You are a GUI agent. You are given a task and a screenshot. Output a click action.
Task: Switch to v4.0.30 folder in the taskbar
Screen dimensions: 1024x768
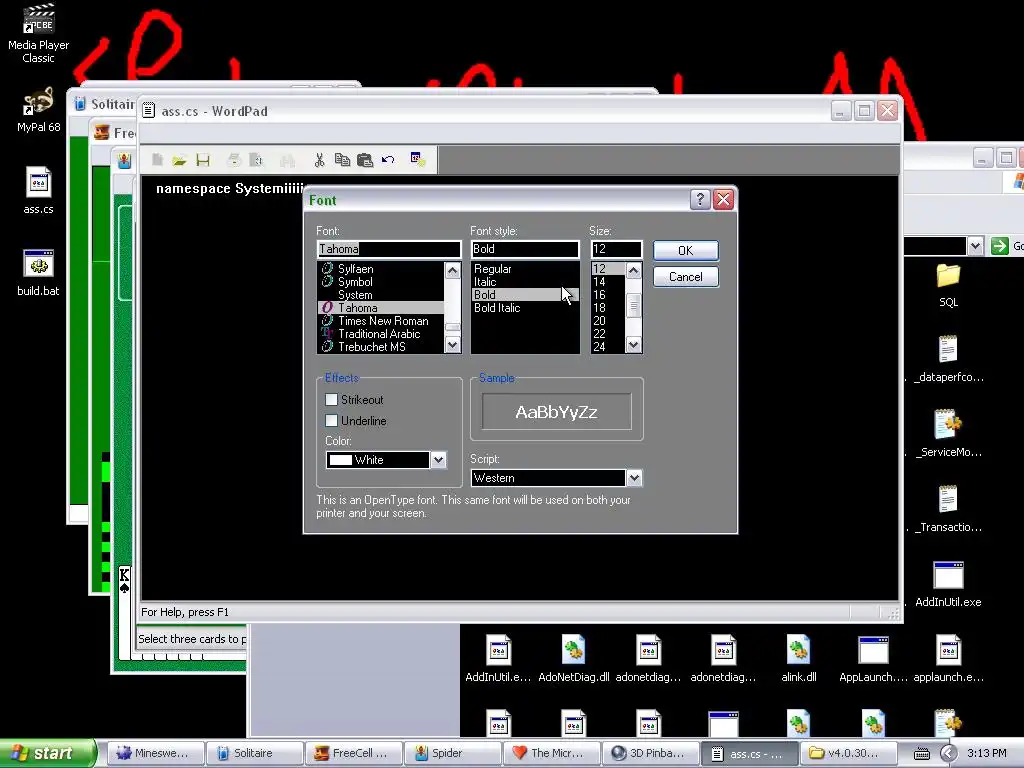(x=848, y=753)
